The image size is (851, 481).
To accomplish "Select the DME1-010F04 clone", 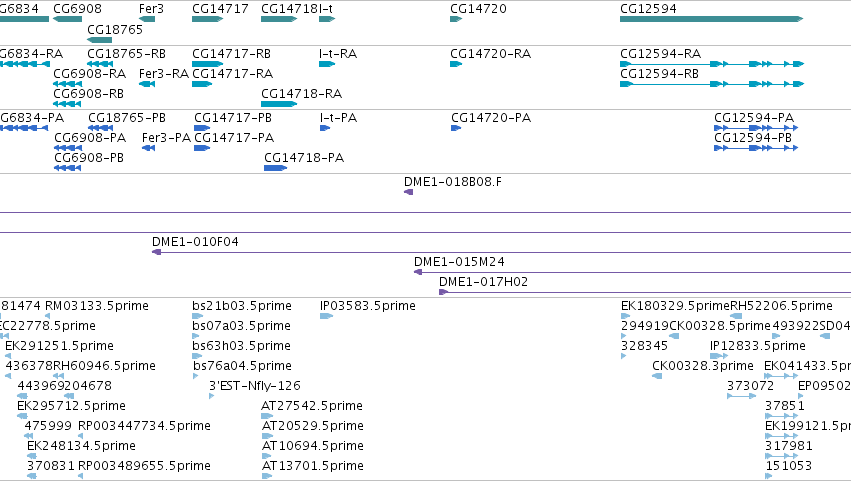I will [x=501, y=252].
